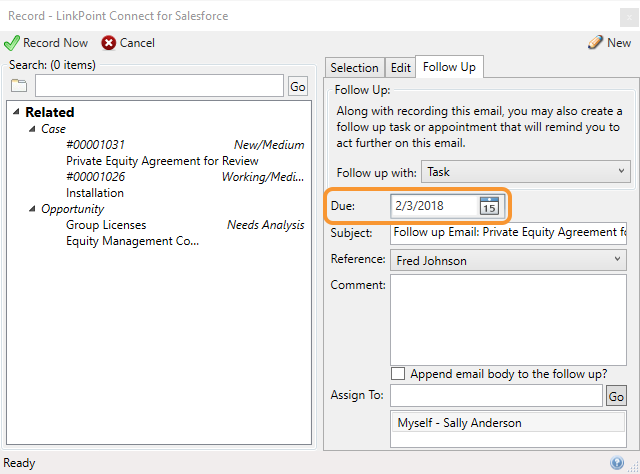The height and width of the screenshot is (474, 640).
Task: Open help via the question mark icon
Action: (x=617, y=463)
